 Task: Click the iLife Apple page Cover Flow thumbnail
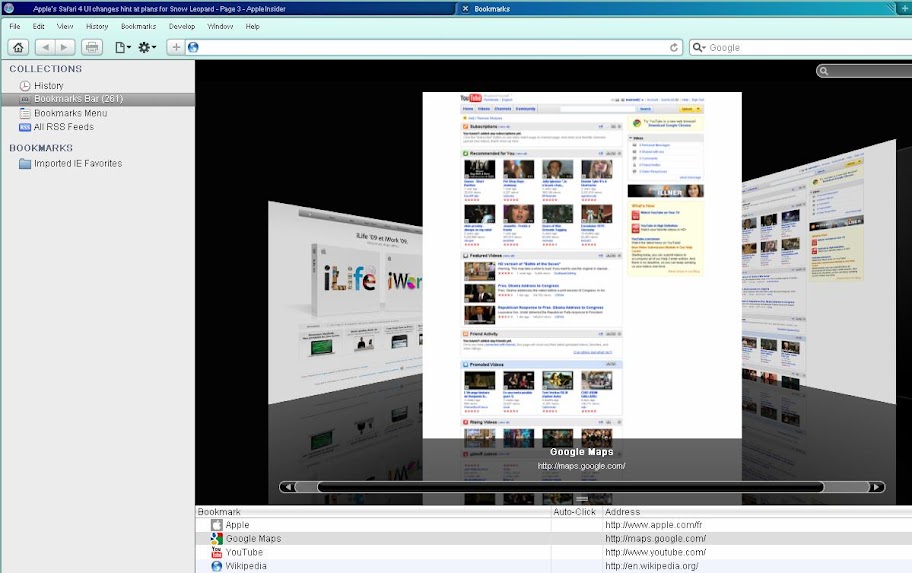345,302
